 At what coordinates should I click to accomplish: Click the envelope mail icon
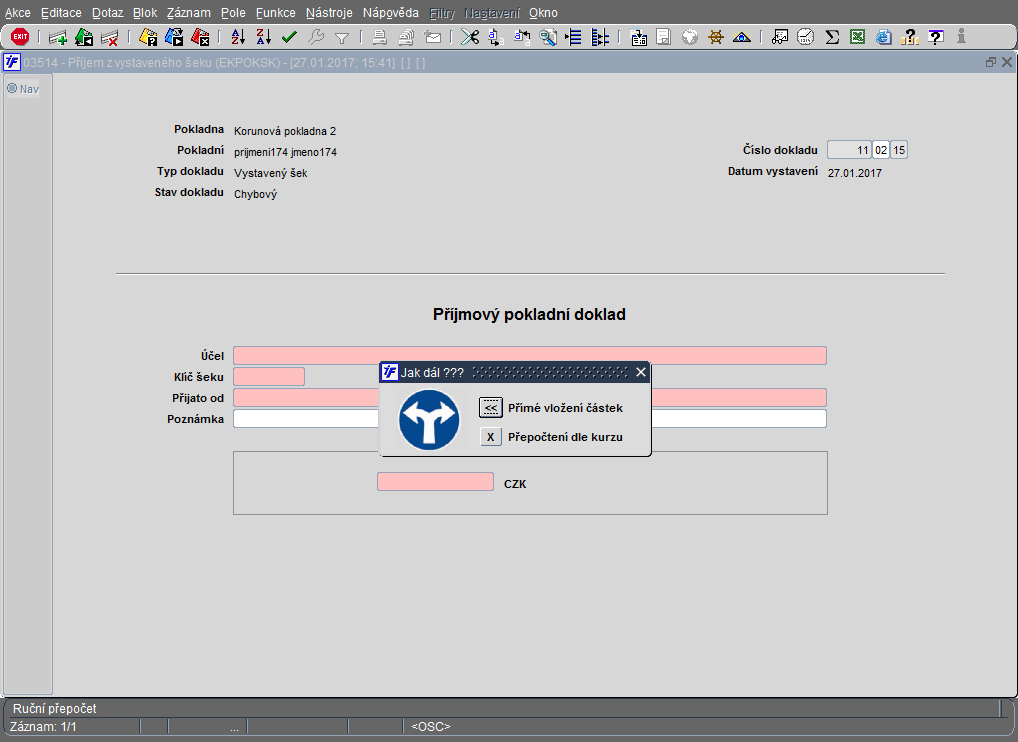(432, 38)
